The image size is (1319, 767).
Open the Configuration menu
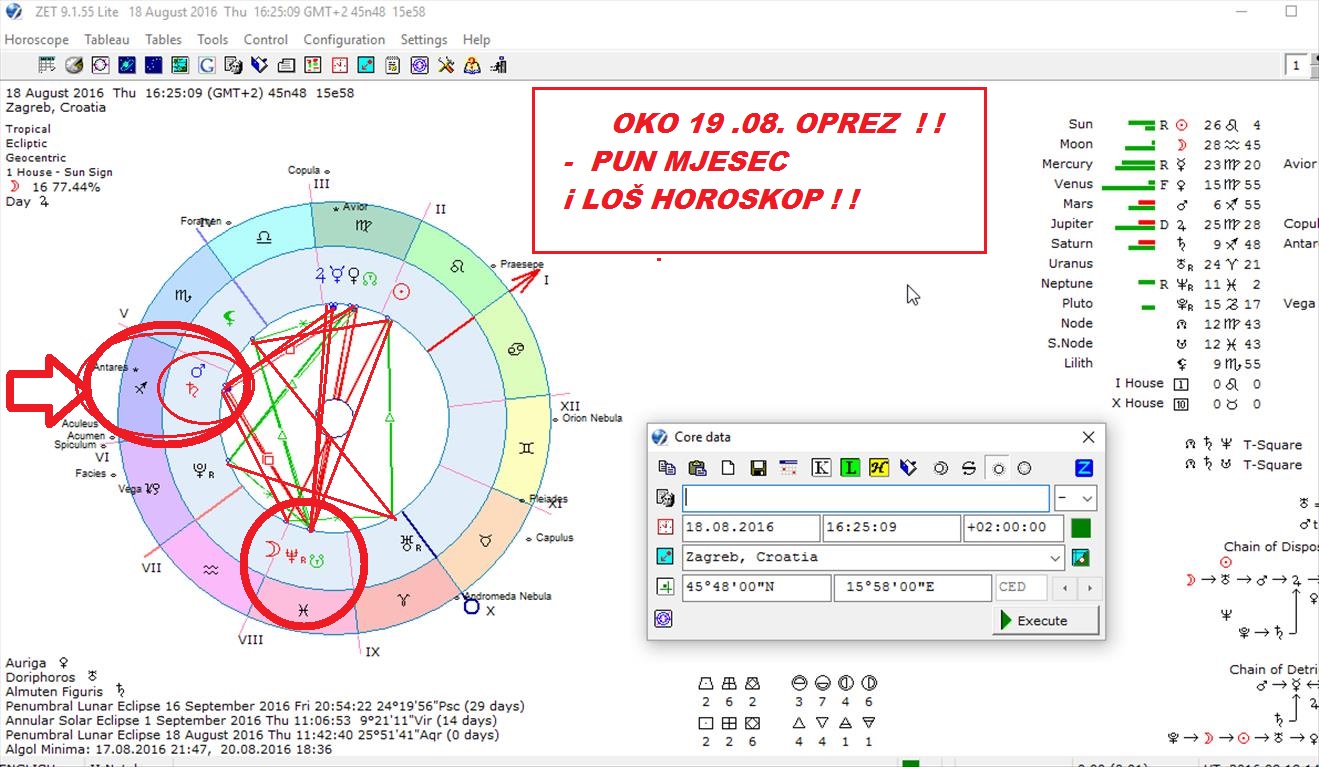[x=344, y=40]
